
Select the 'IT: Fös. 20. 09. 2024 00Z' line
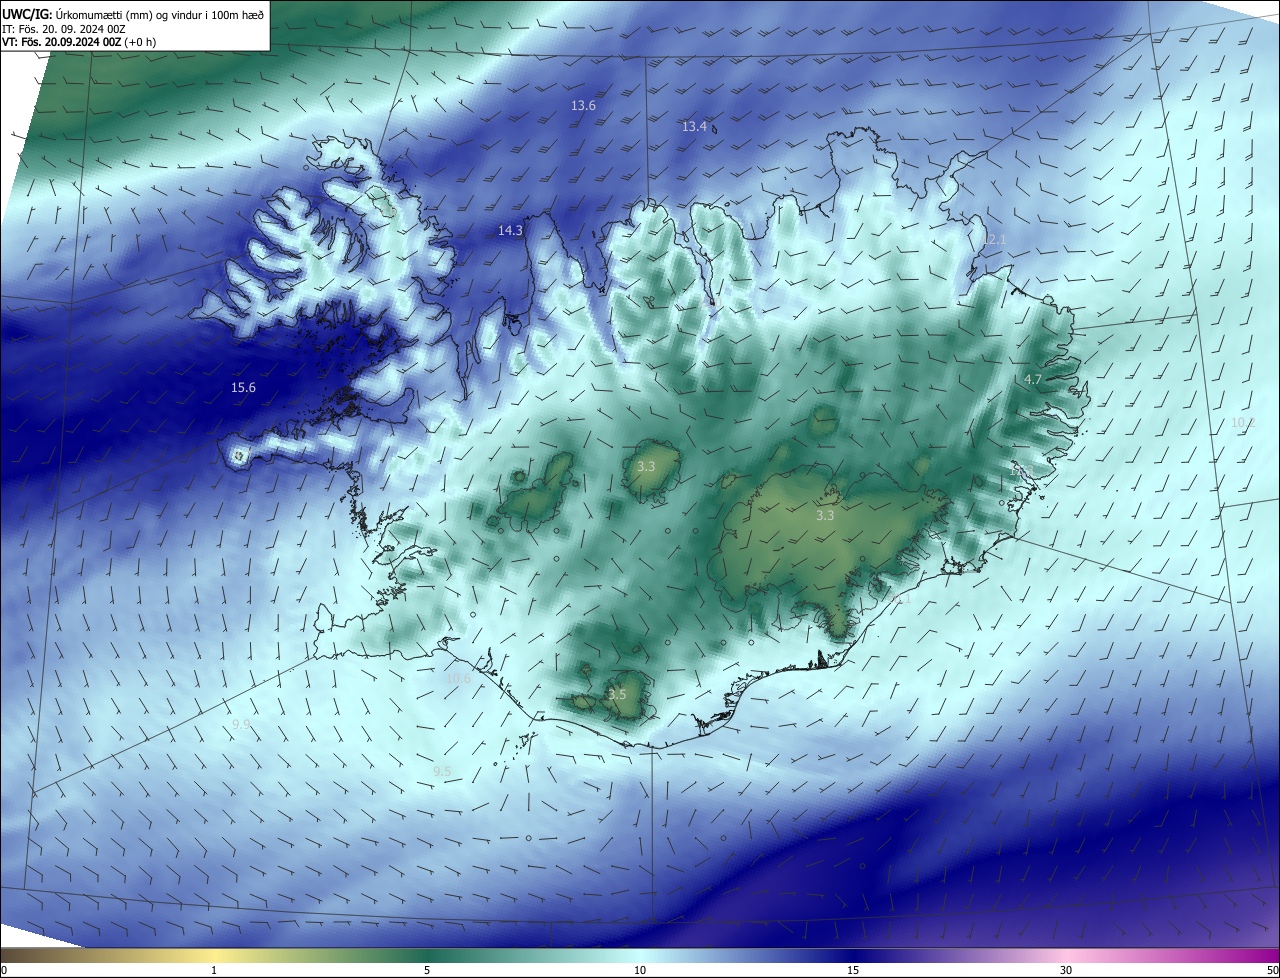[x=63, y=28]
